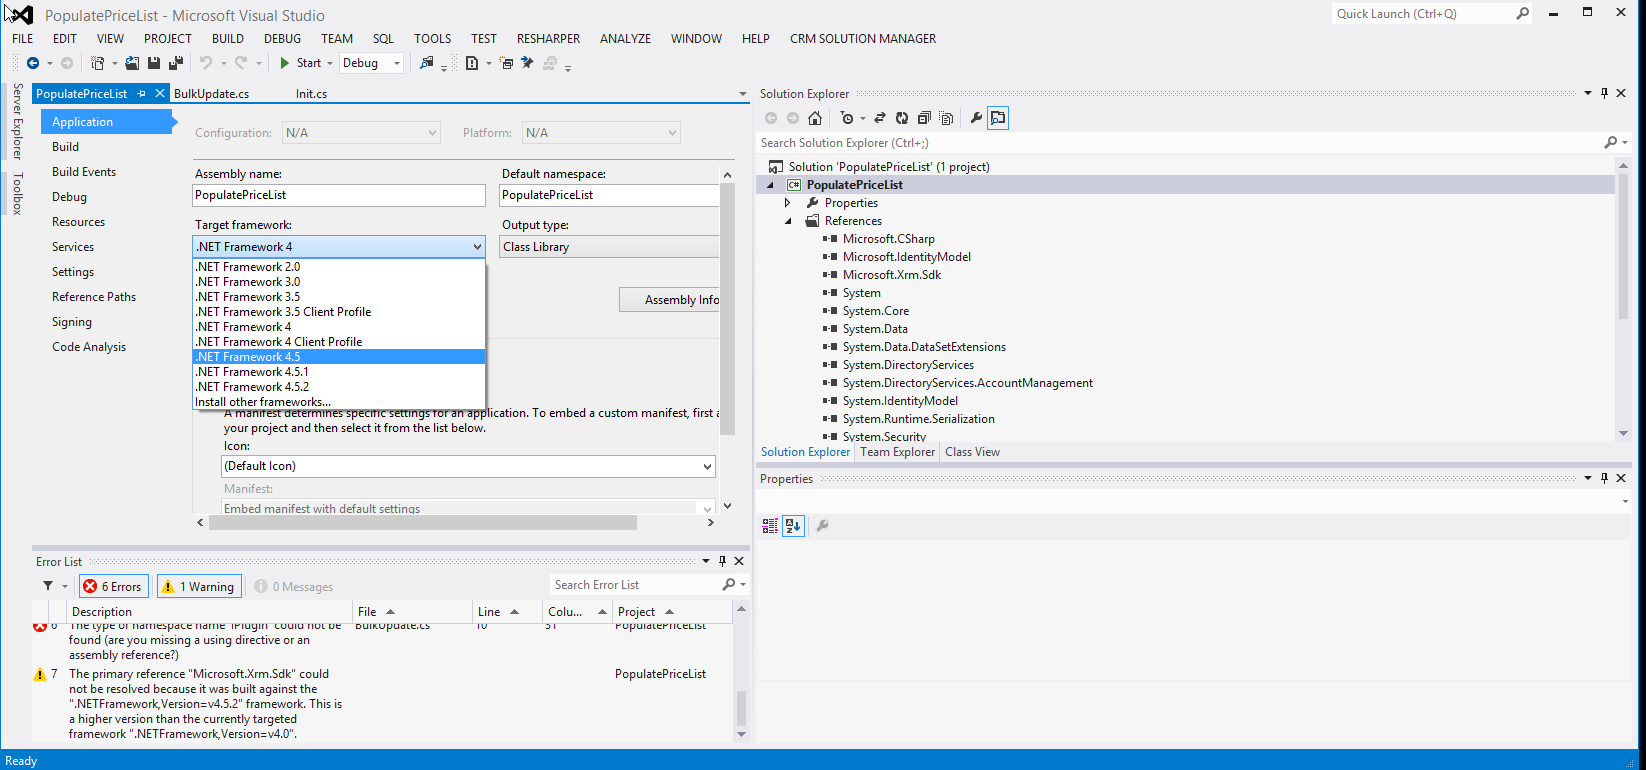Expand the Properties node in Solution Explorer

tap(788, 203)
